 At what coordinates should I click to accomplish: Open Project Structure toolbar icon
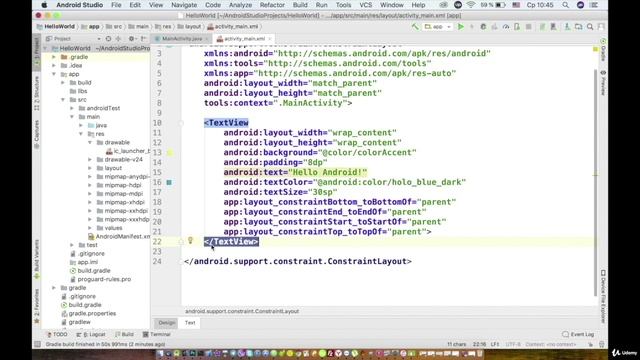578,27
